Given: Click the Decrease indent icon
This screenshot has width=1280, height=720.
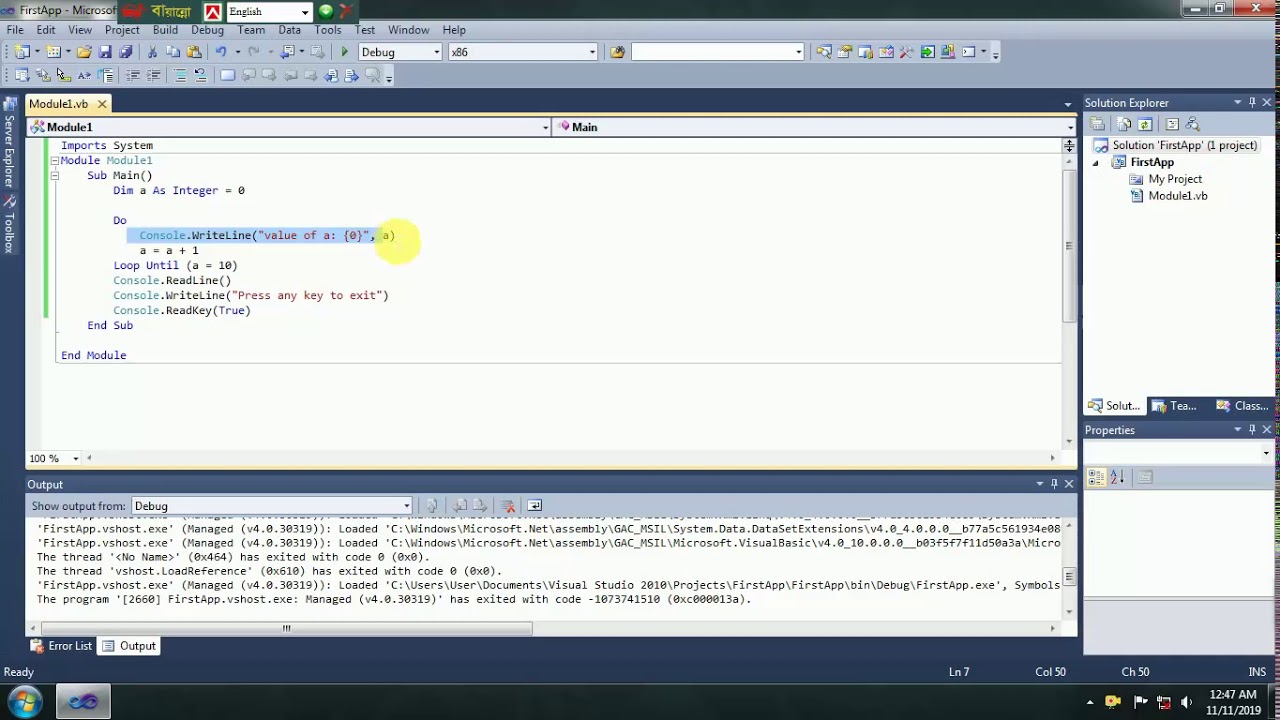Looking at the screenshot, I should click(132, 76).
